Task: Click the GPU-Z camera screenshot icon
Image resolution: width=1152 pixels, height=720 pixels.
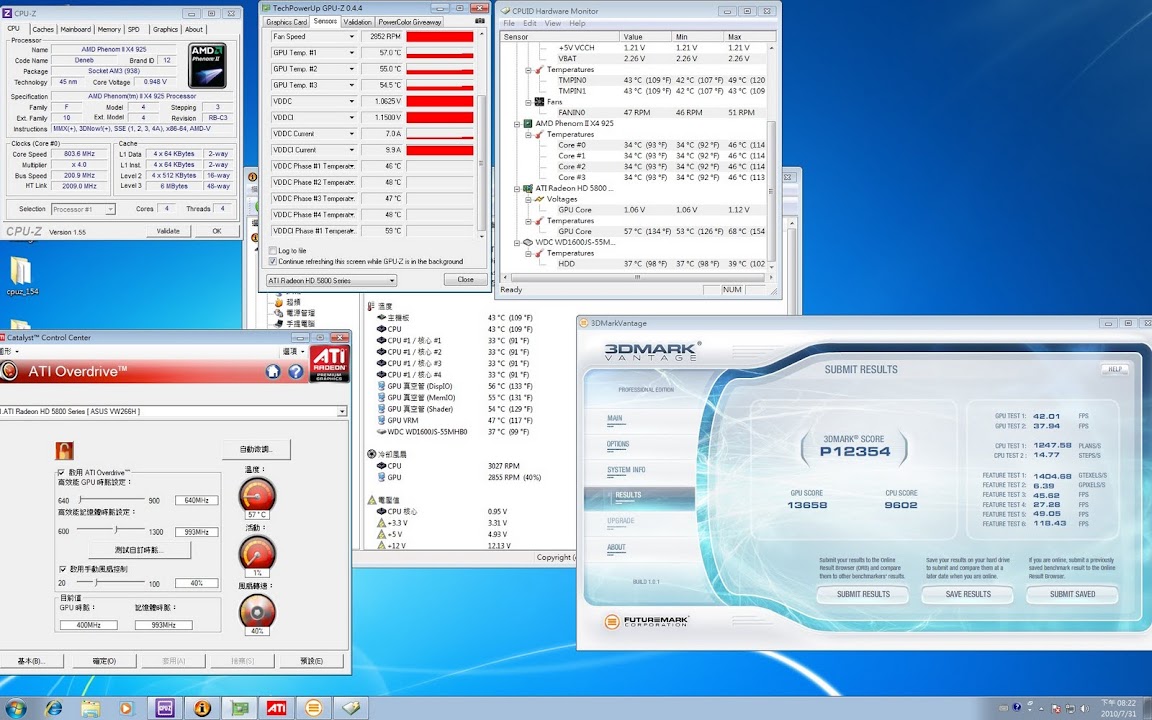Action: pos(480,22)
